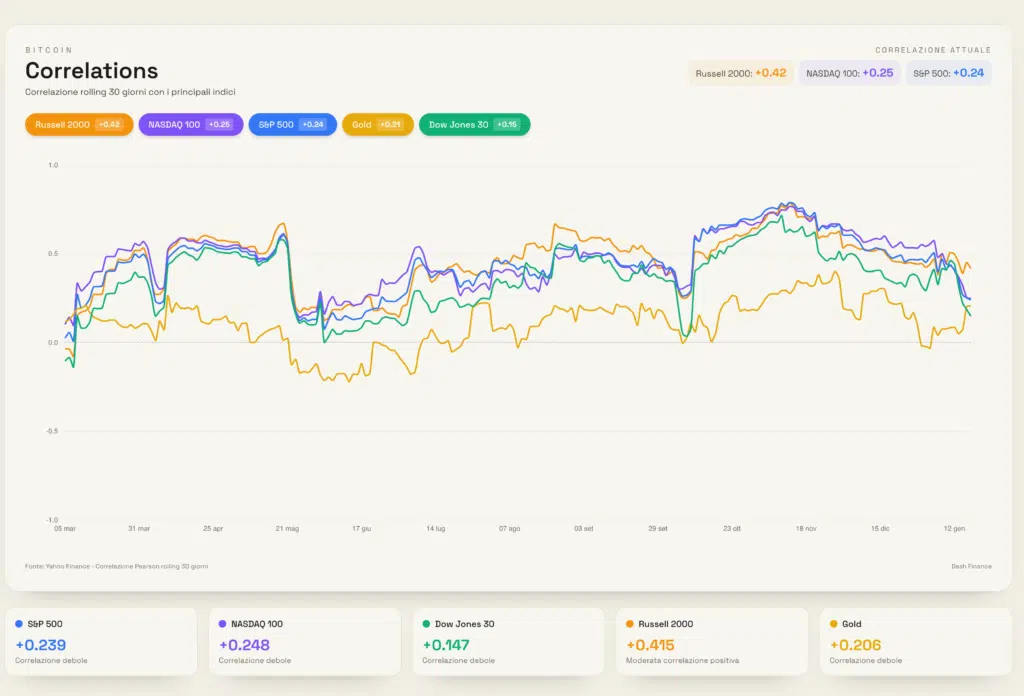
Task: Click the 21 mag date on x-axis
Action: click(287, 528)
